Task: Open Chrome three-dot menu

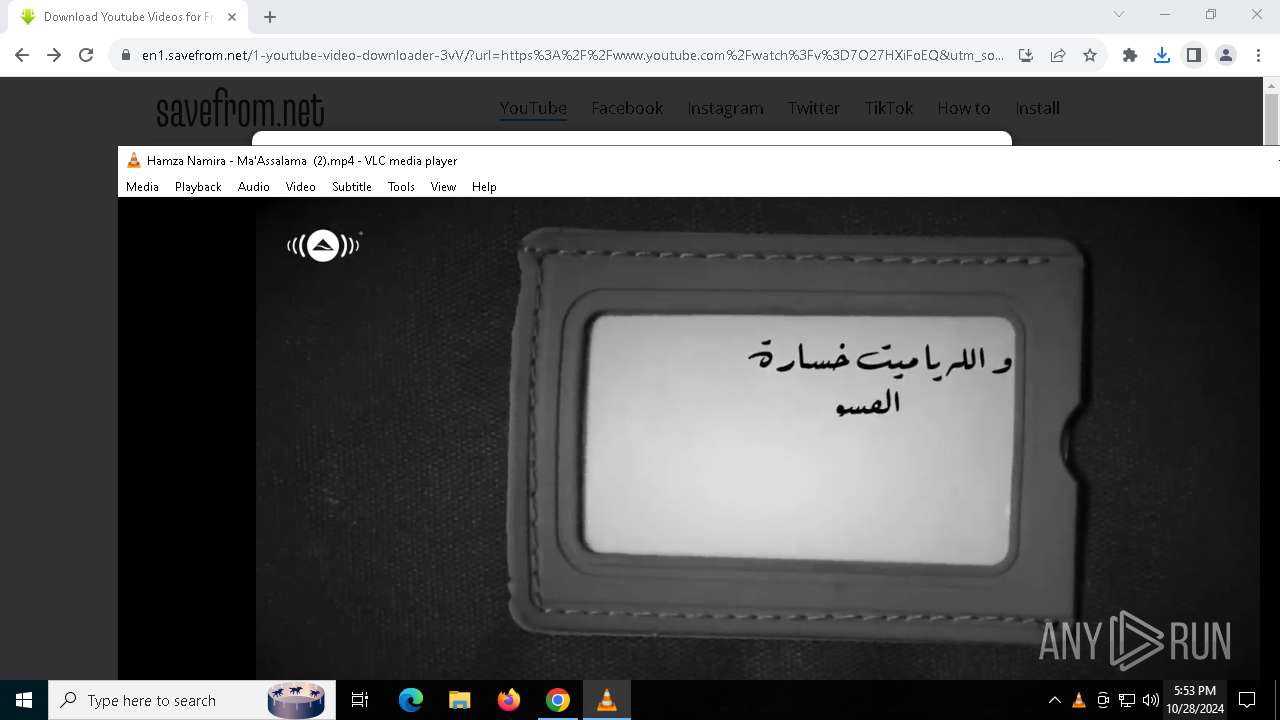Action: 1258,56
